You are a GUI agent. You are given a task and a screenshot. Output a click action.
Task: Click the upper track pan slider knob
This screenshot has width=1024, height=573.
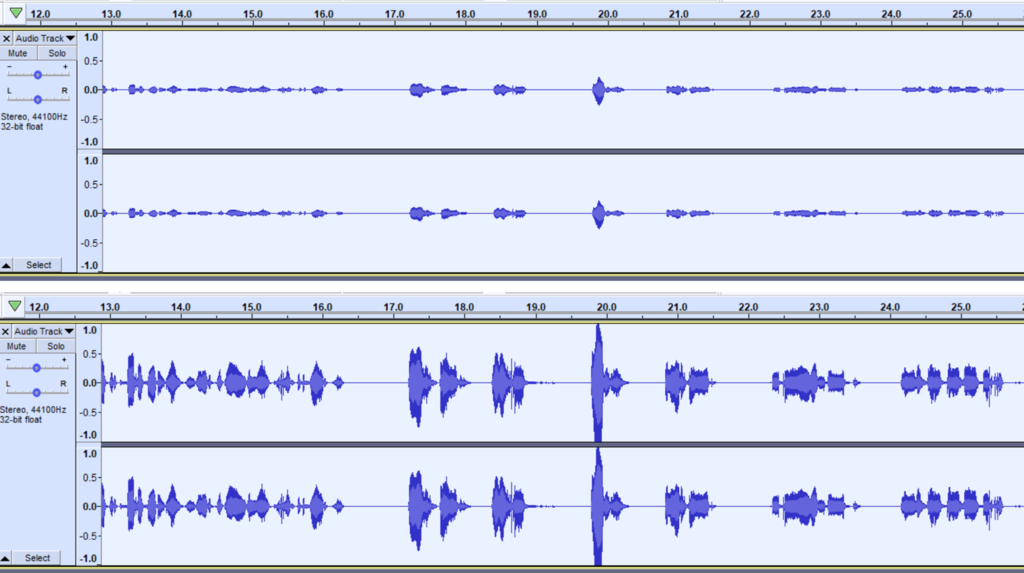point(38,100)
